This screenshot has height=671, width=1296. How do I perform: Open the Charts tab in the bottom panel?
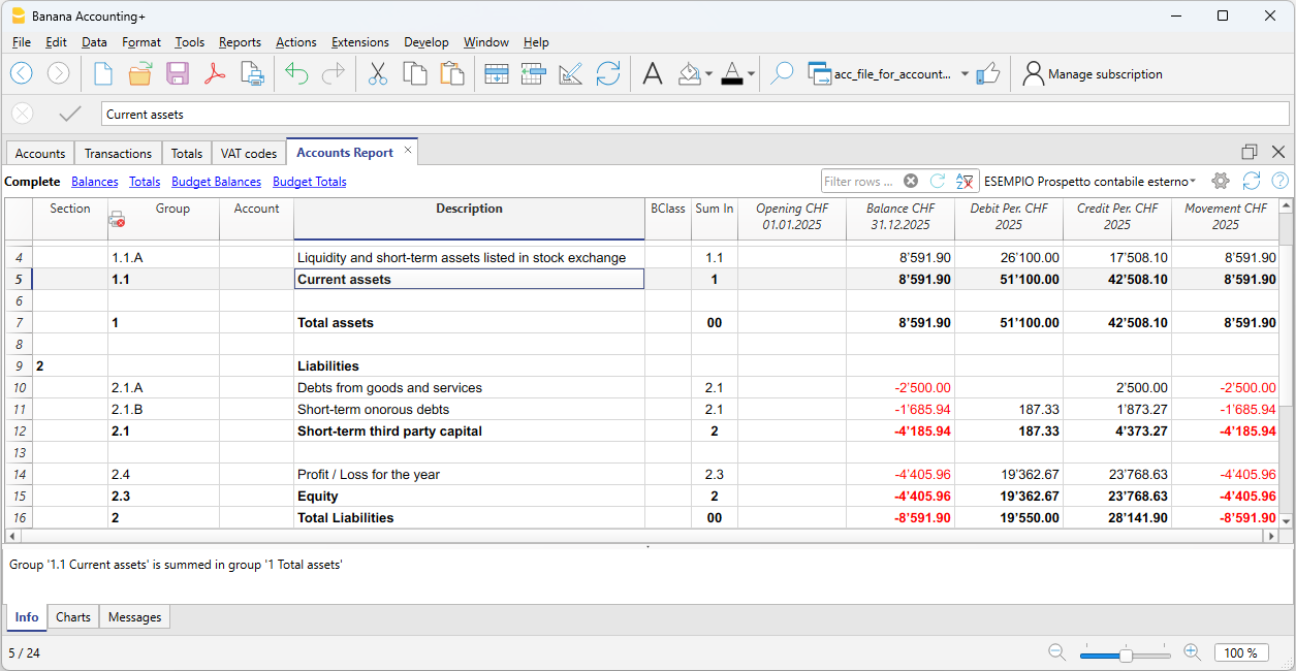point(73,617)
